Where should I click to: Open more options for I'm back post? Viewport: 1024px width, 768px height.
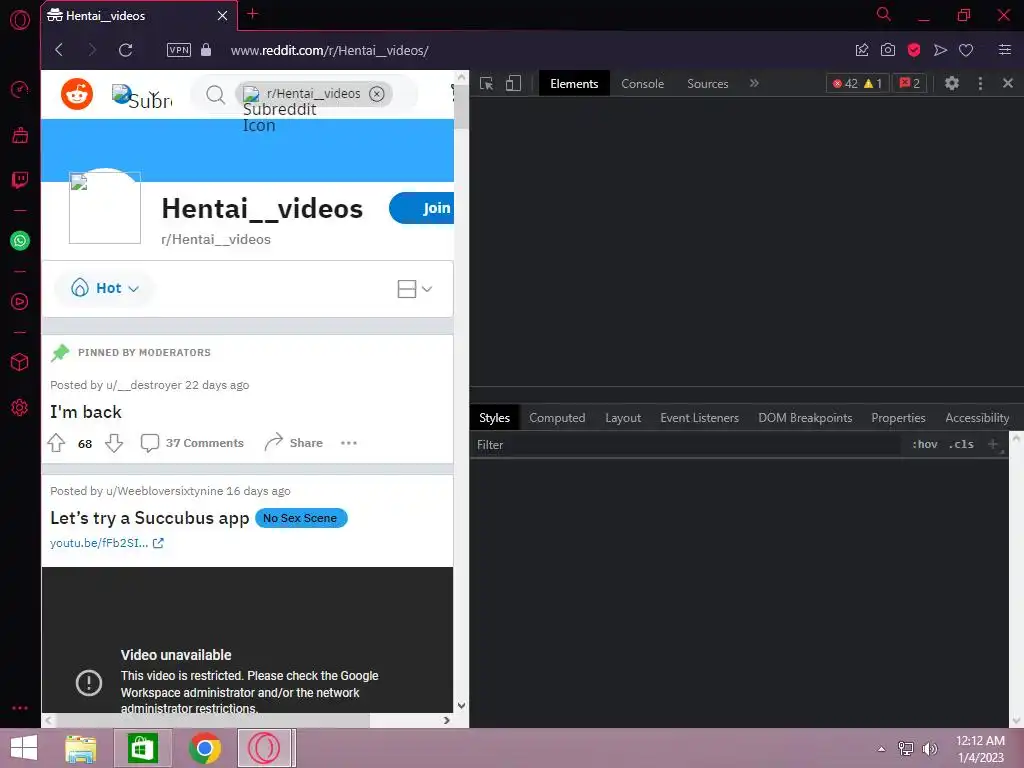[x=349, y=443]
